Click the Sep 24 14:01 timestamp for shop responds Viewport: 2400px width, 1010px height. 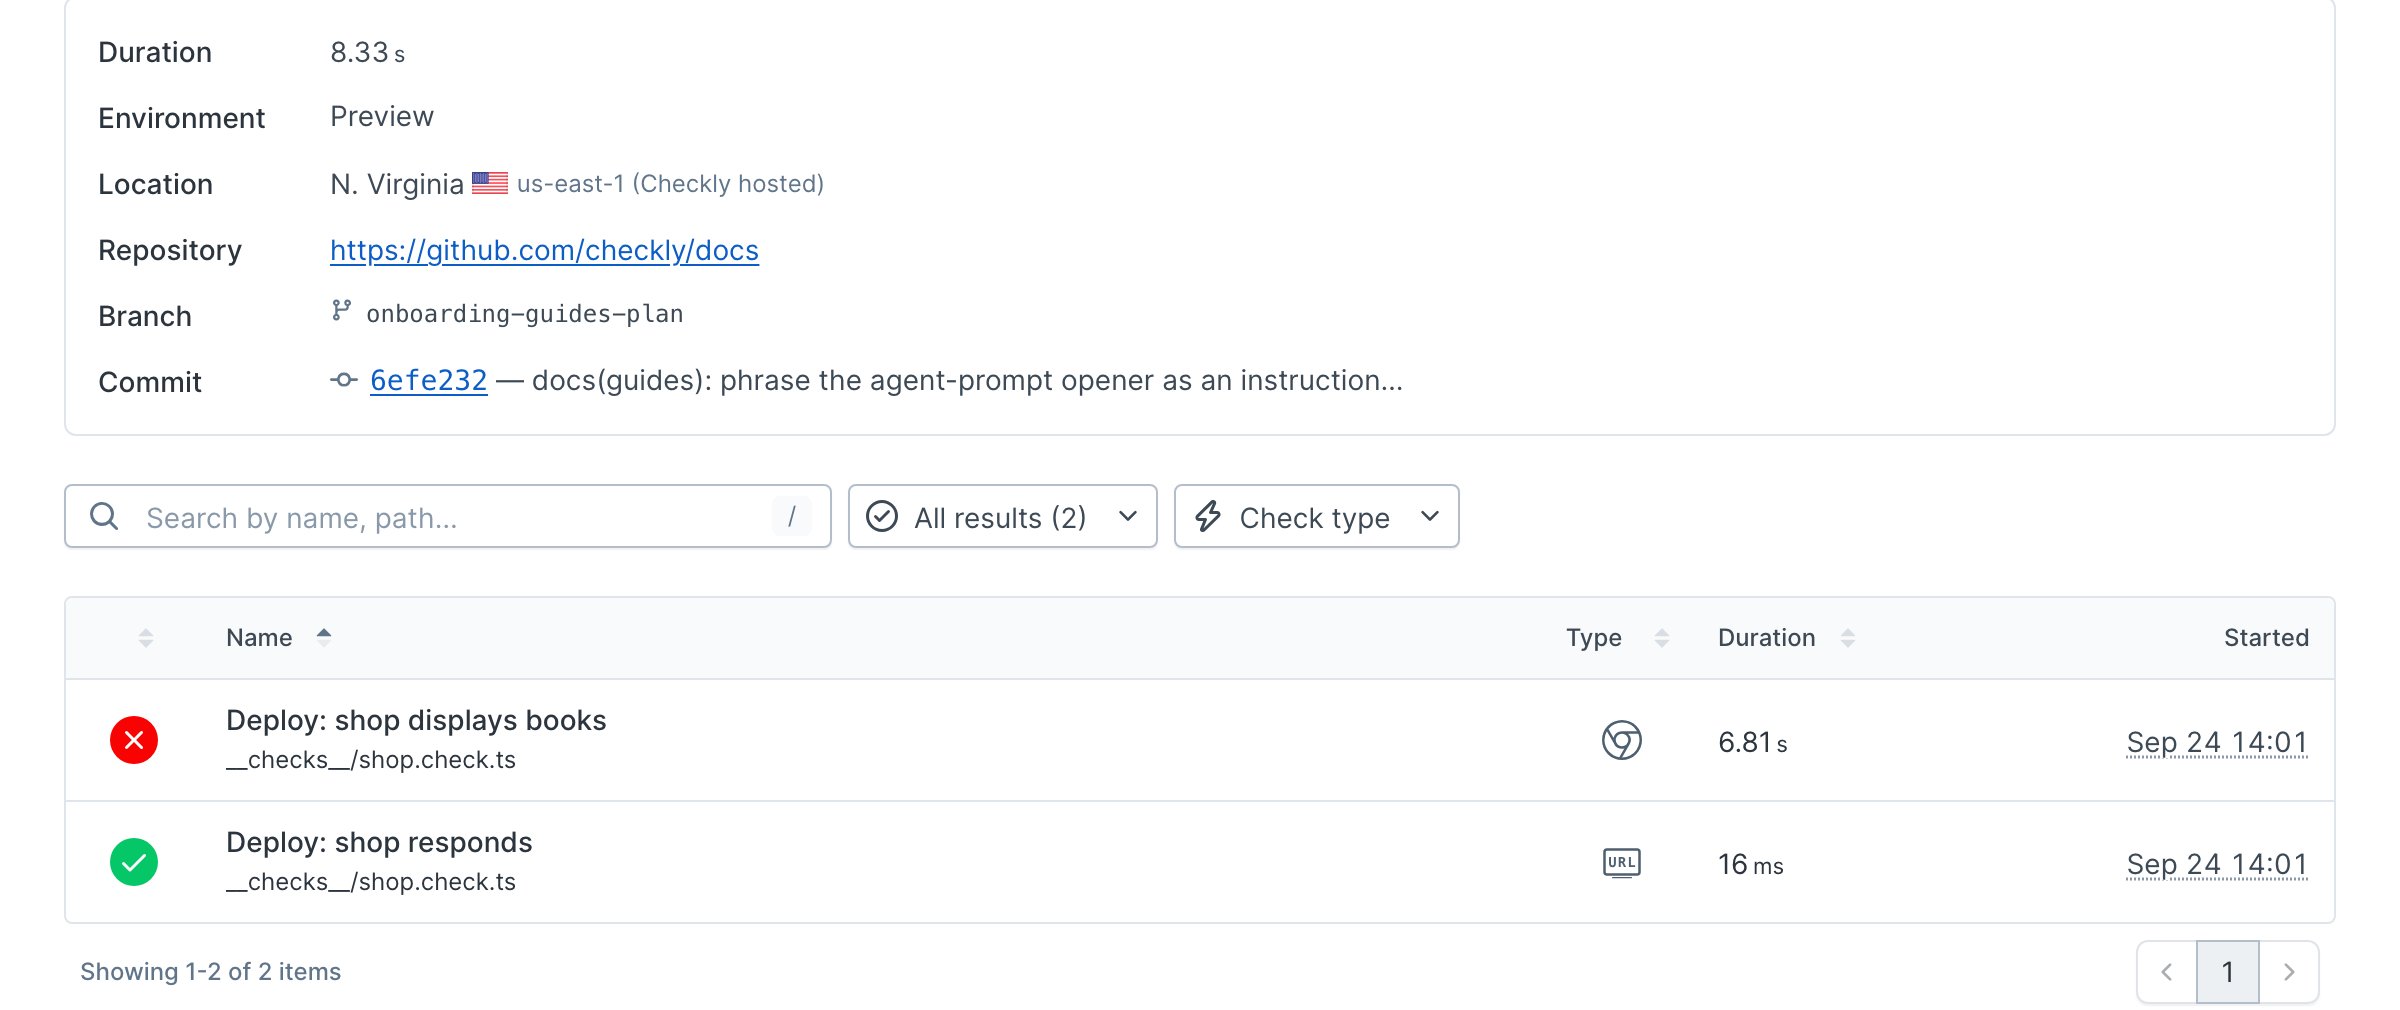(x=2217, y=864)
